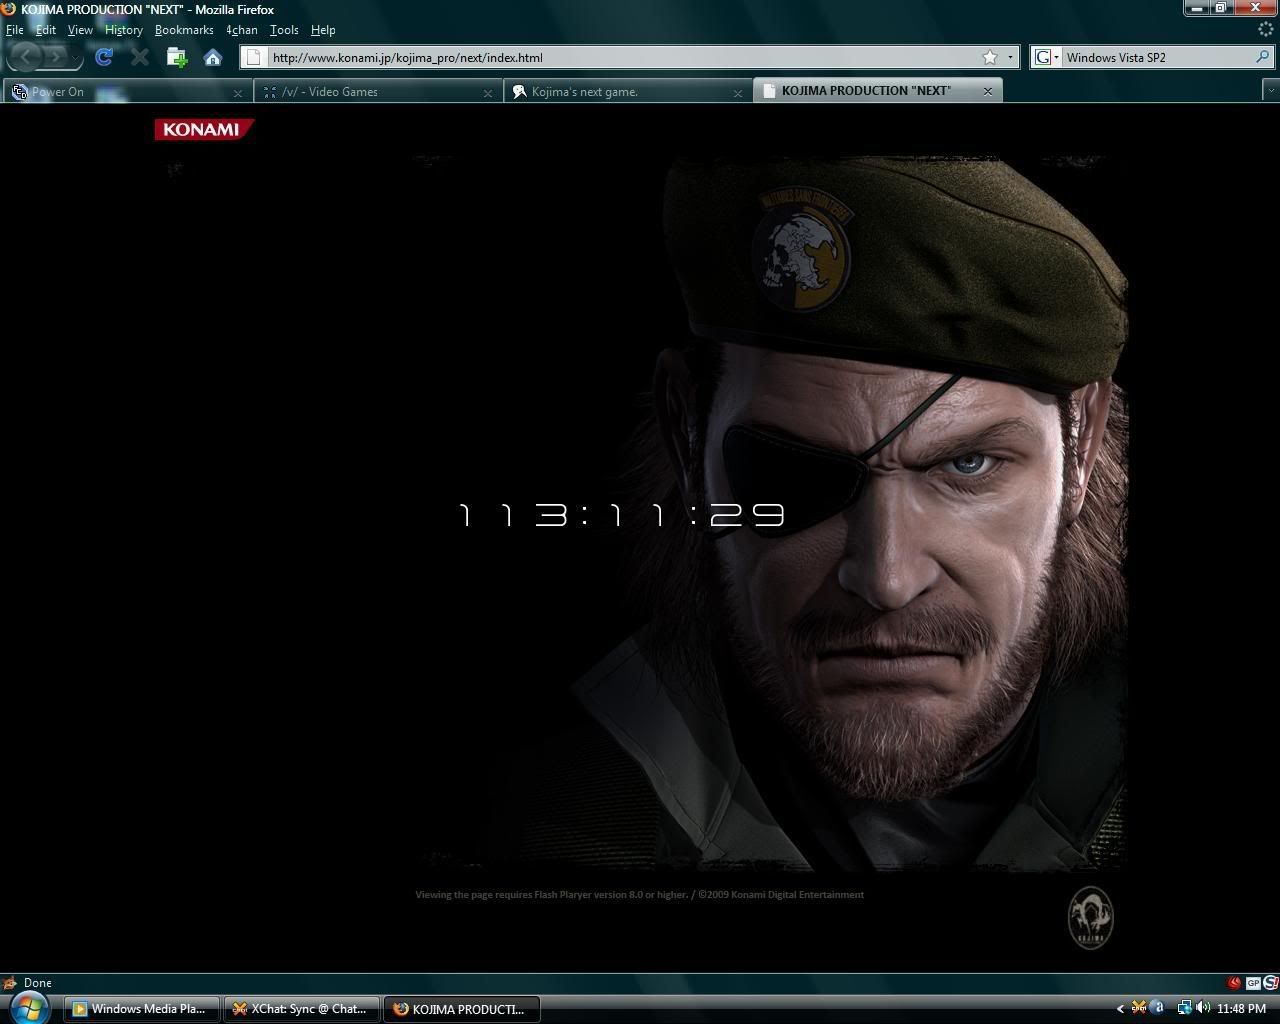Image resolution: width=1280 pixels, height=1024 pixels.
Task: Click the Flash Player requirement copyright text
Action: [640, 895]
